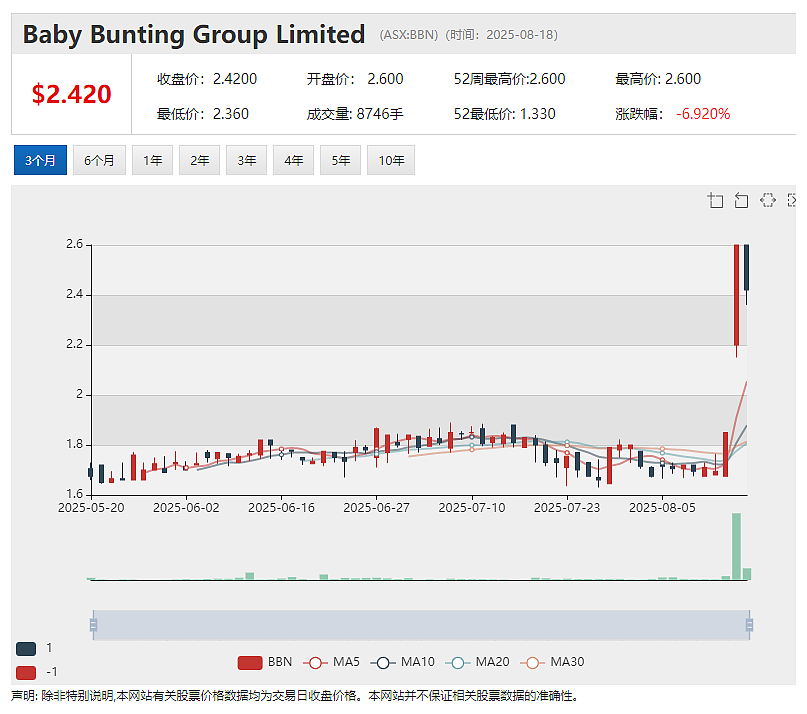Viewport: 807px width, 714px height.
Task: Click the dark last candlestick at chart end
Action: (747, 267)
